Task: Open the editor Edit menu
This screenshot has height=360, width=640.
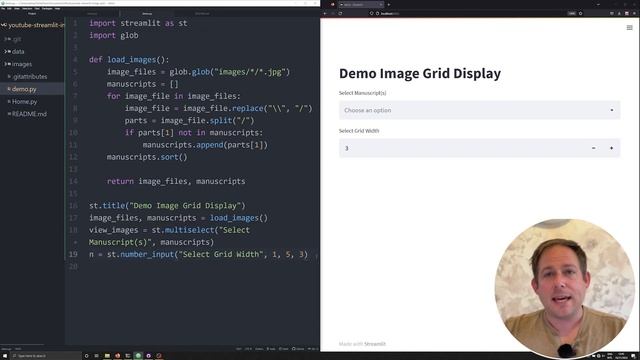Action: pyautogui.click(x=9, y=9)
